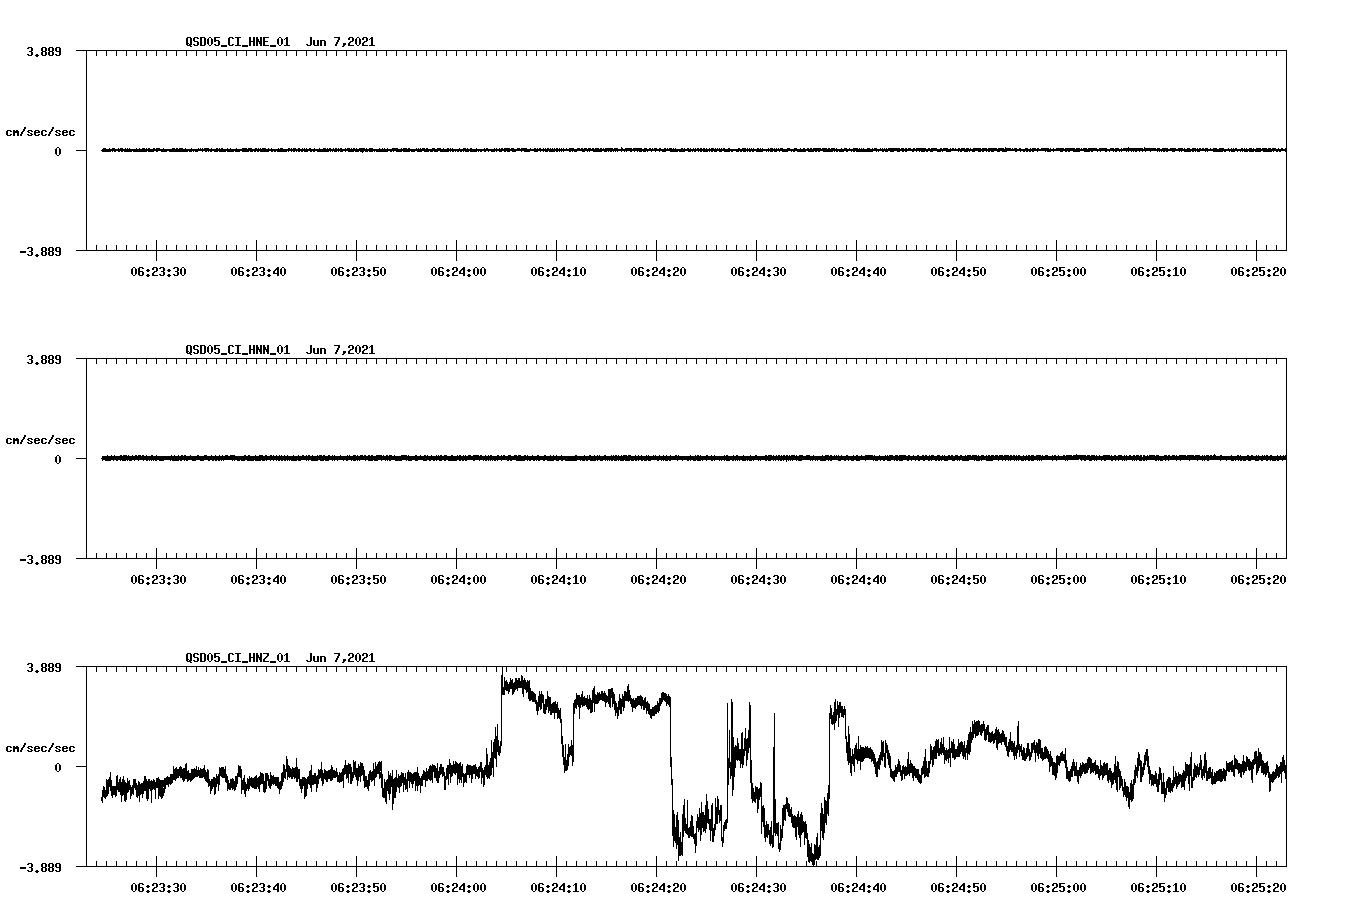This screenshot has width=1358, height=924.
Task: Click 06:25:00 time label under HNE plot
Action: pos(1058,272)
